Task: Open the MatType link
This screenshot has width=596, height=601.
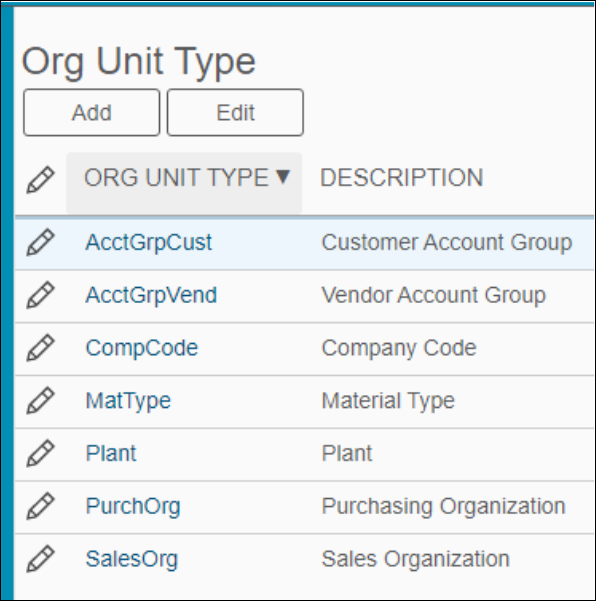Action: (x=128, y=401)
